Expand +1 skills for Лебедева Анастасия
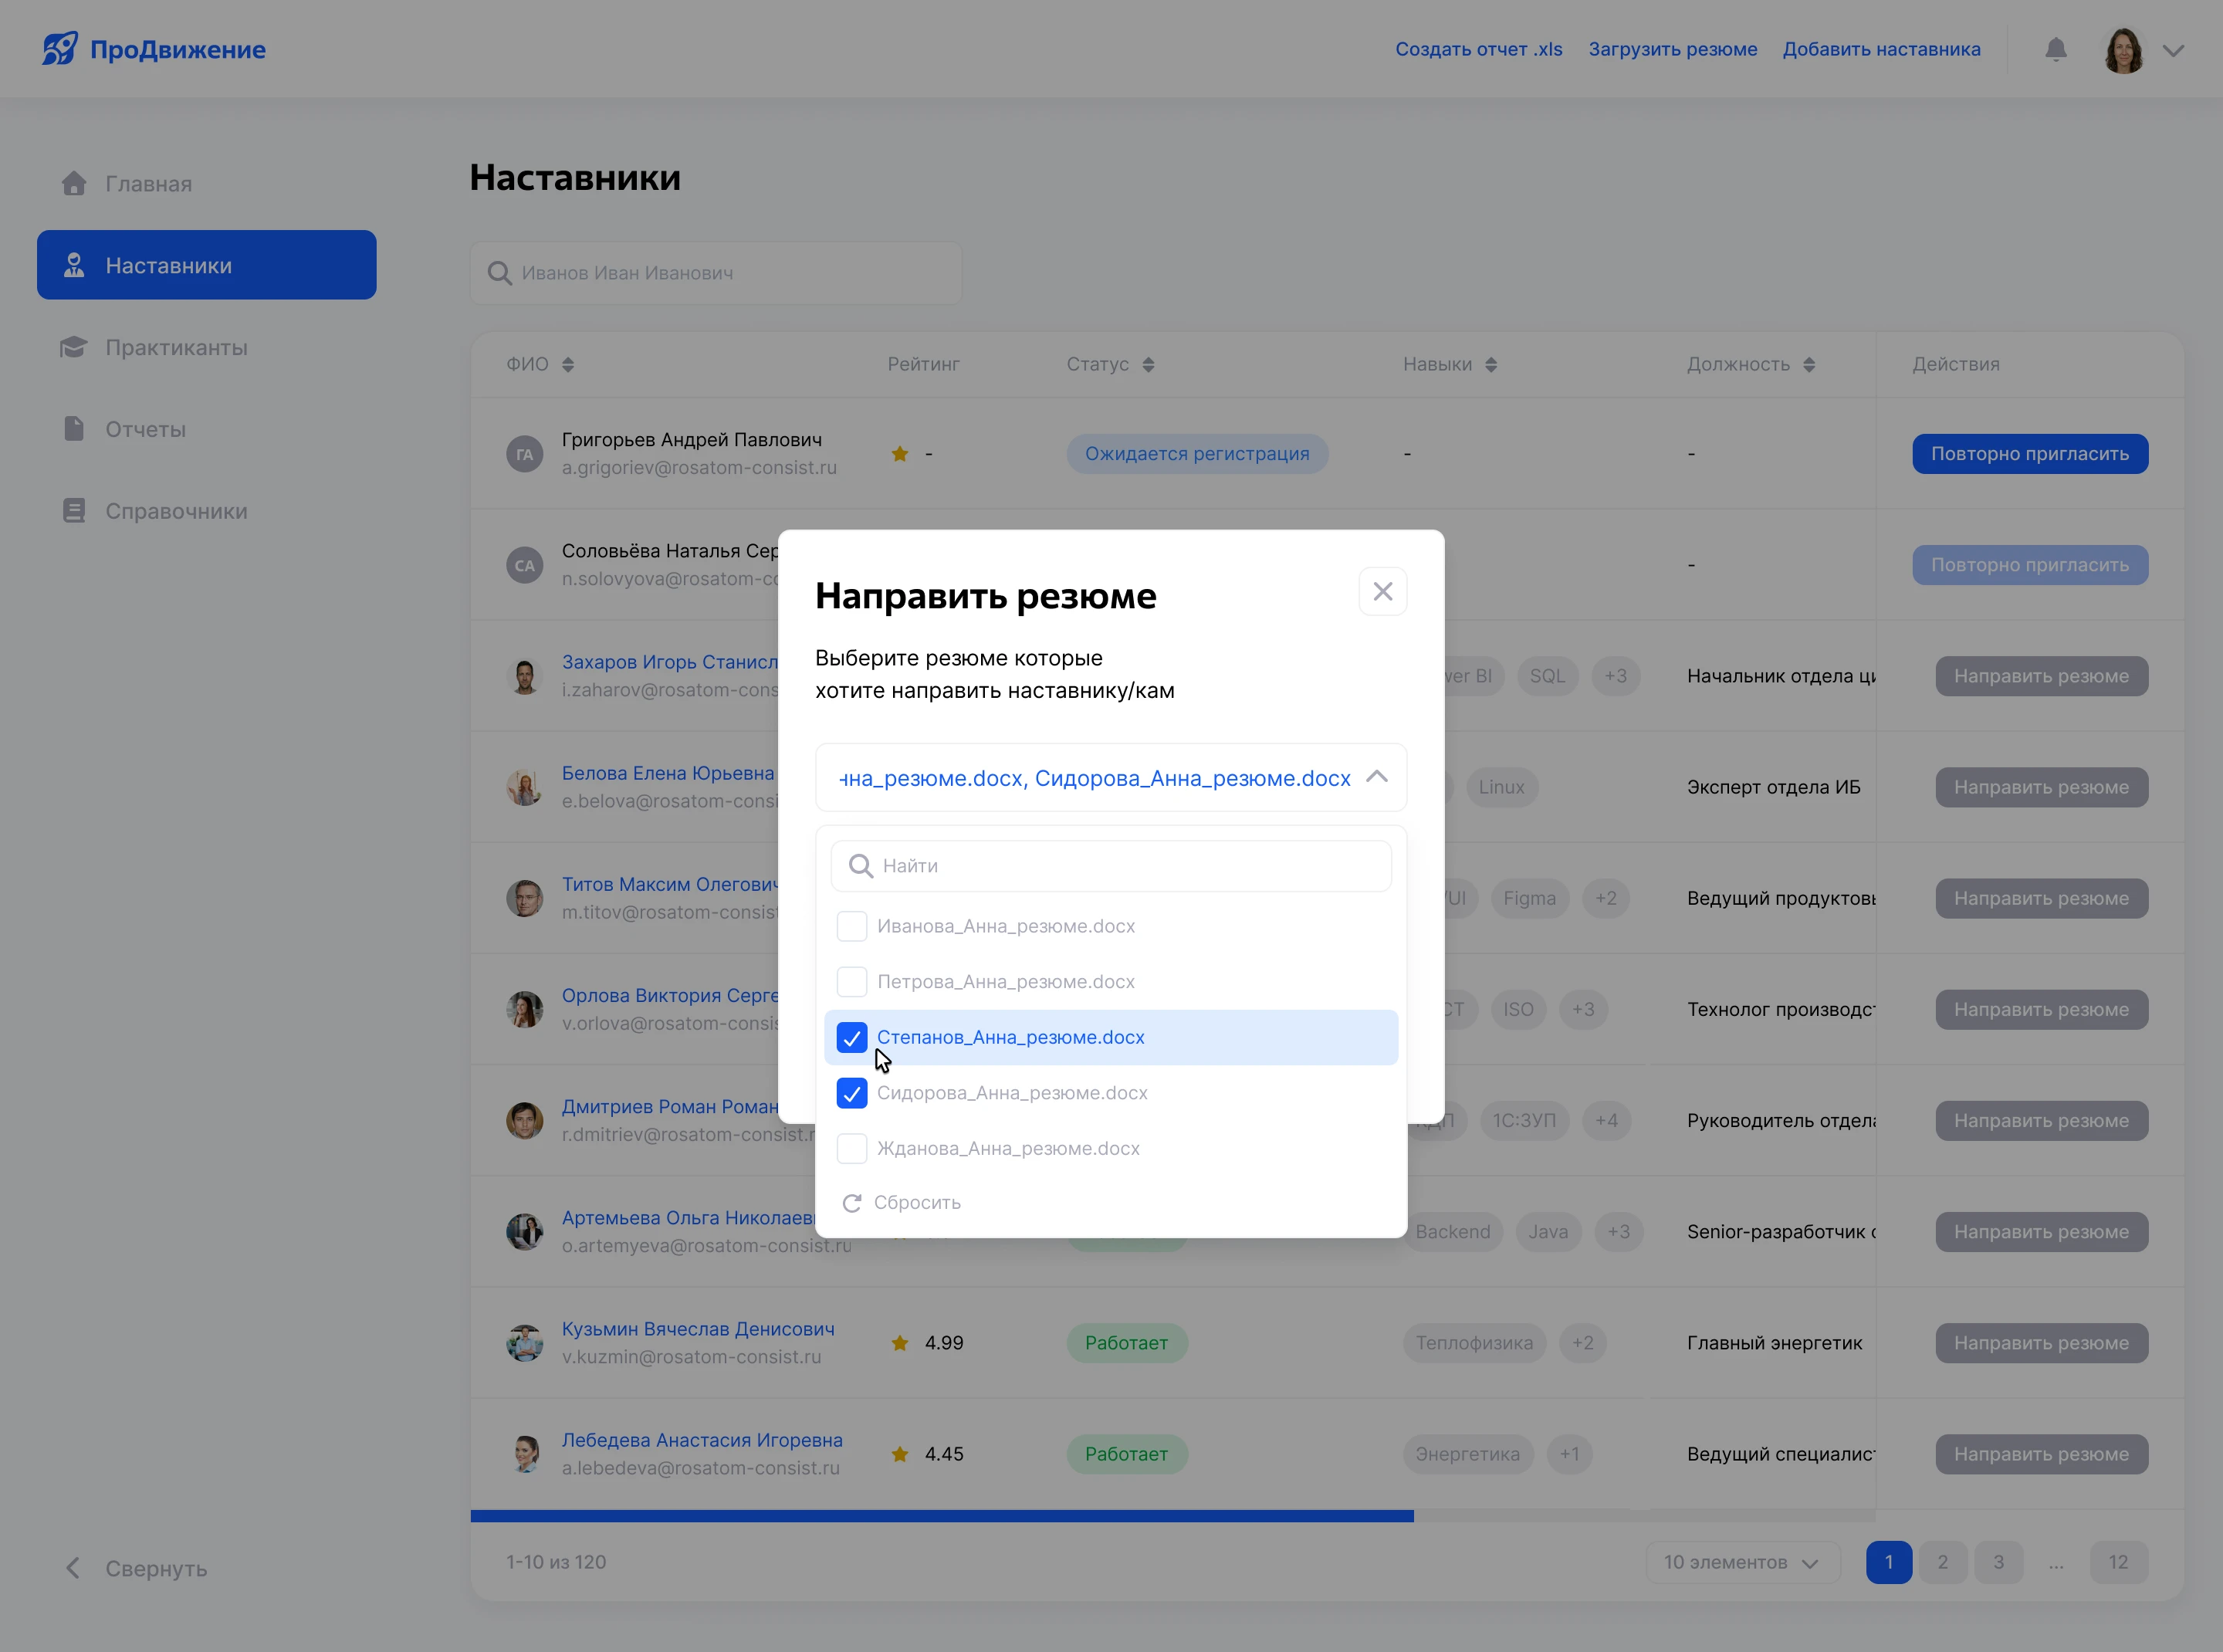This screenshot has width=2223, height=1652. [x=1569, y=1454]
